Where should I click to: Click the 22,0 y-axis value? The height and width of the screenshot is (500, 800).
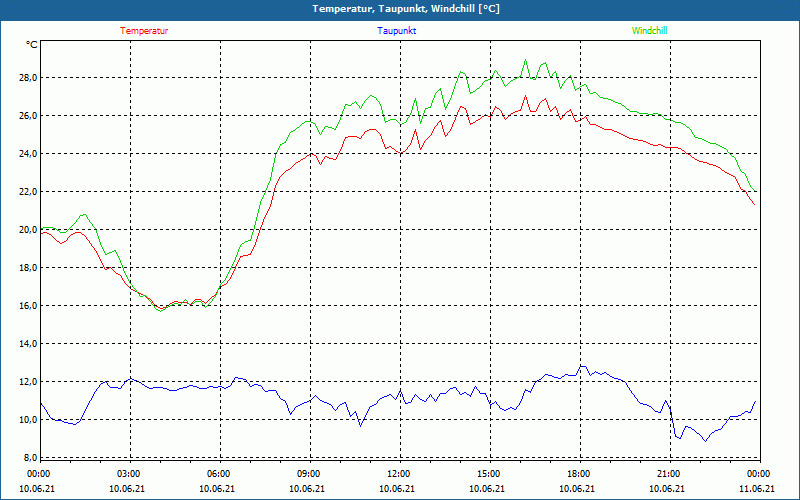pos(29,192)
